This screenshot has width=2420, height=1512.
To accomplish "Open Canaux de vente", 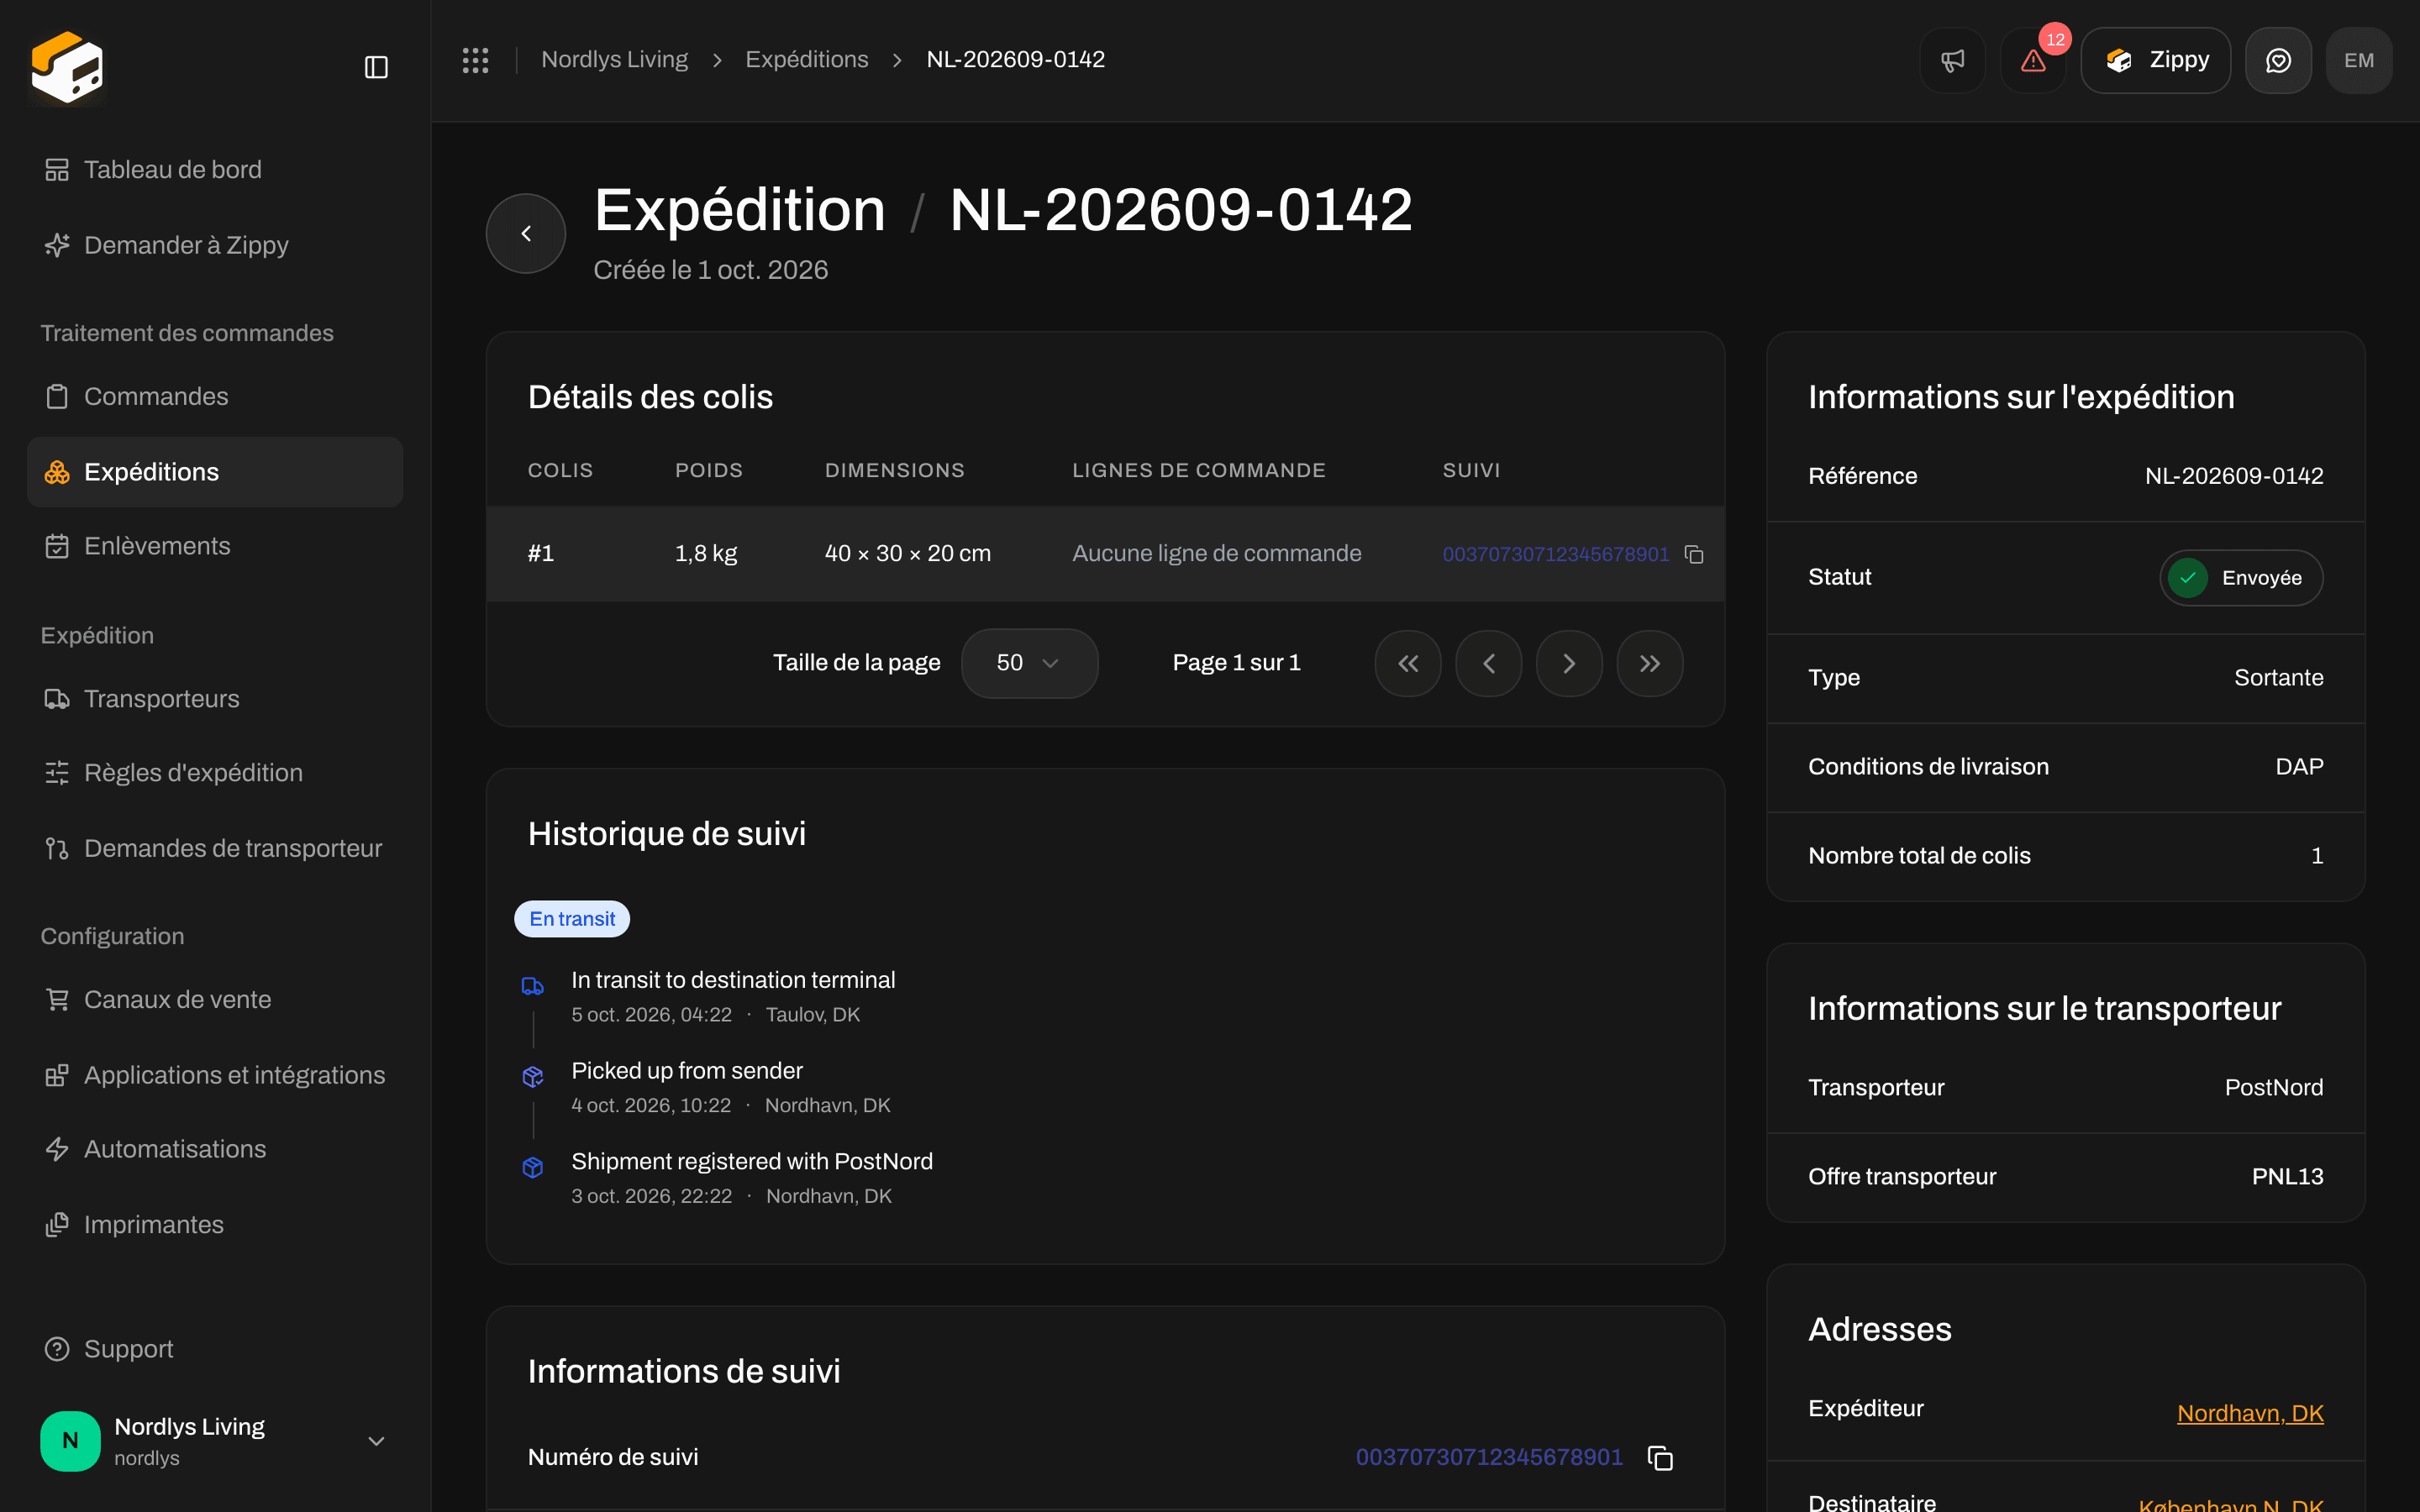I will click(215, 1000).
